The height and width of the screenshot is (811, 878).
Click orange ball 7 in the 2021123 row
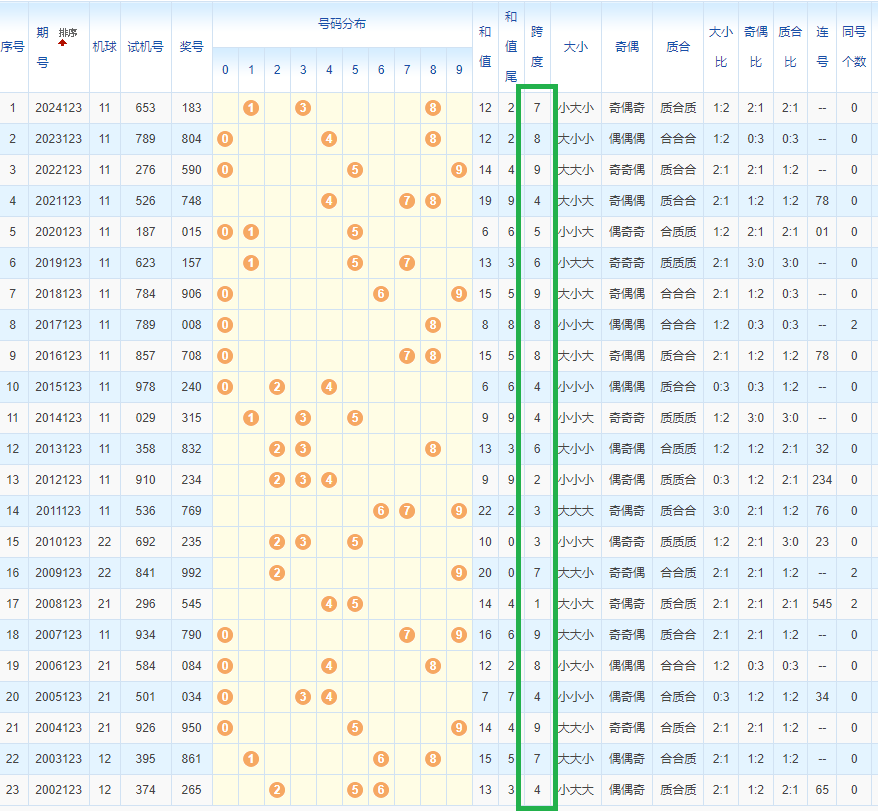coord(407,201)
